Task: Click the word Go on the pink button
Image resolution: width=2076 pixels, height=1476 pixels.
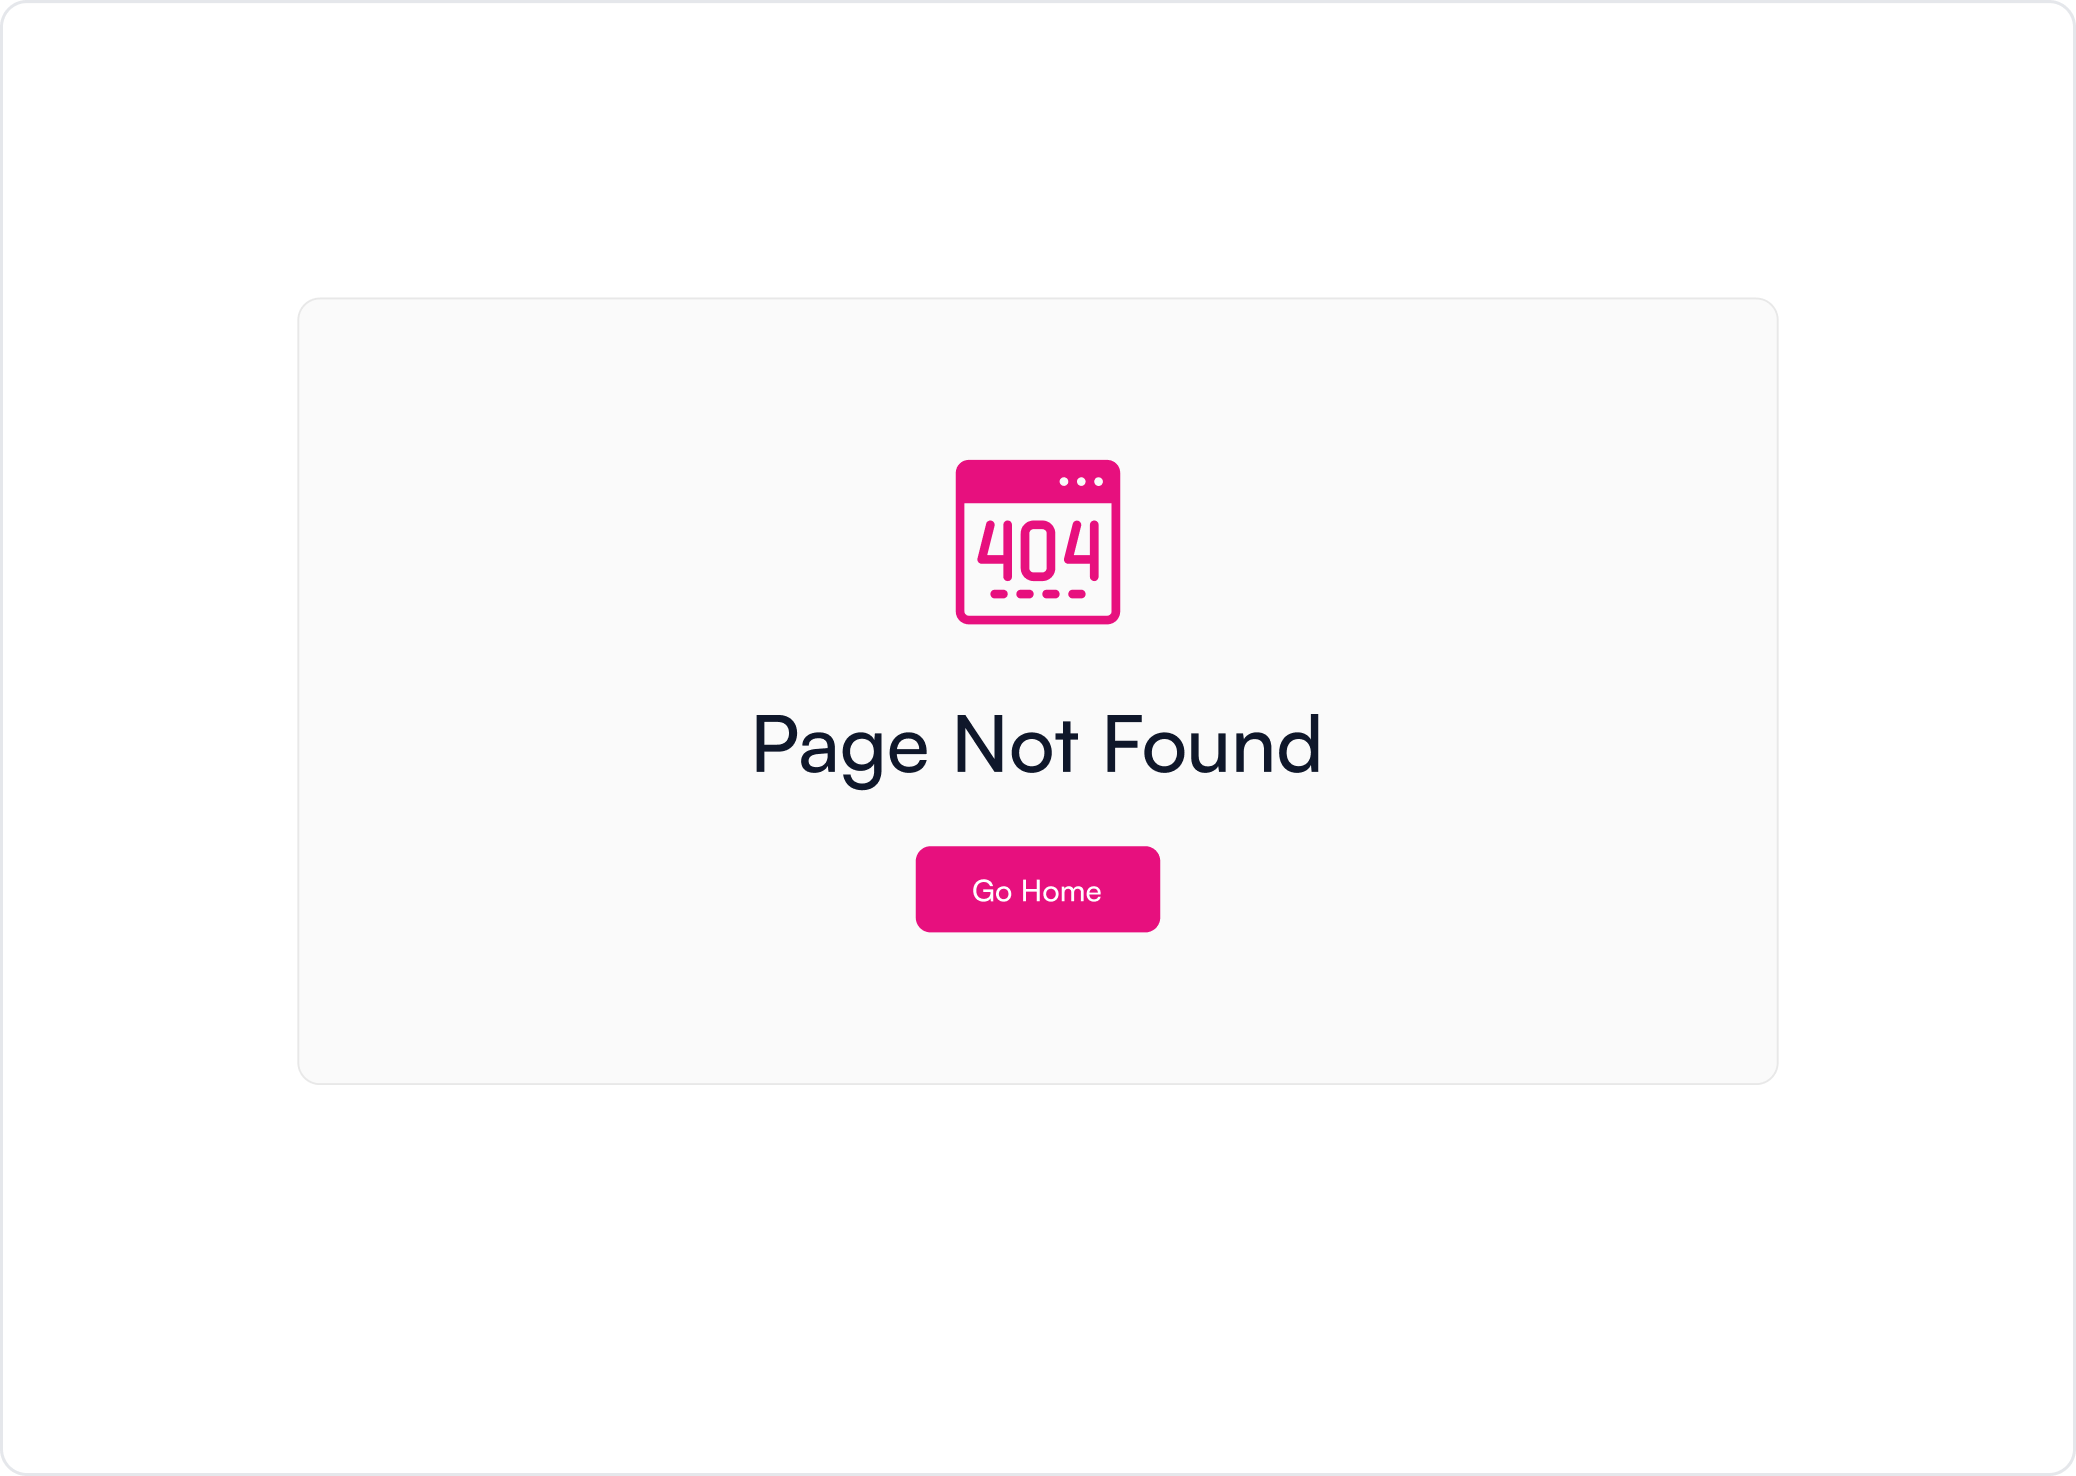Action: tap(992, 891)
